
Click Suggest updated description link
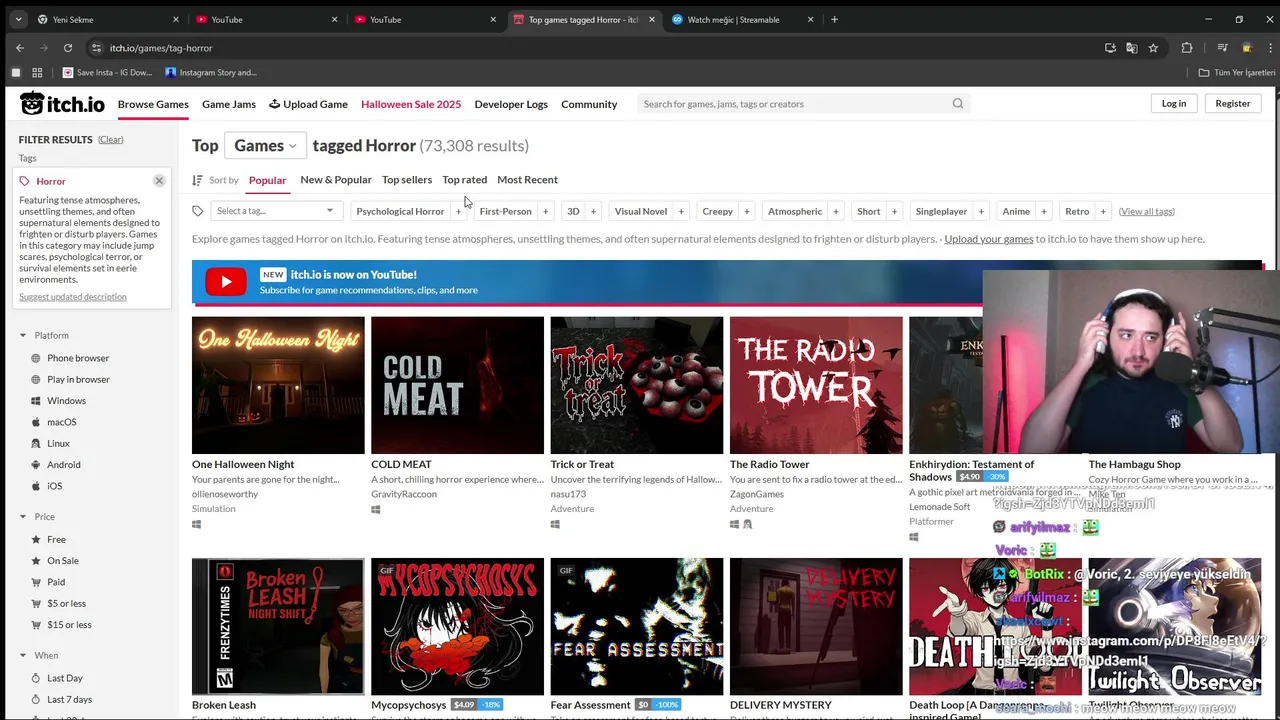click(73, 297)
